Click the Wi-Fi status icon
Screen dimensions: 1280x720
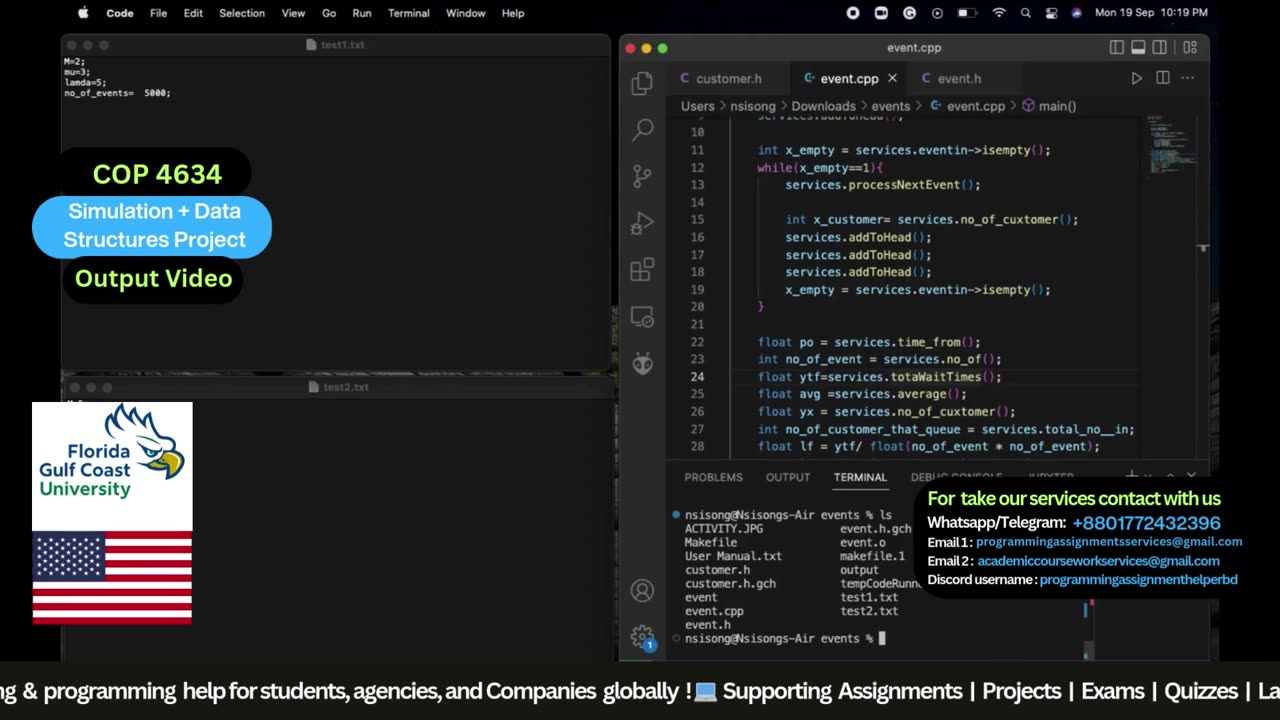[x=998, y=13]
